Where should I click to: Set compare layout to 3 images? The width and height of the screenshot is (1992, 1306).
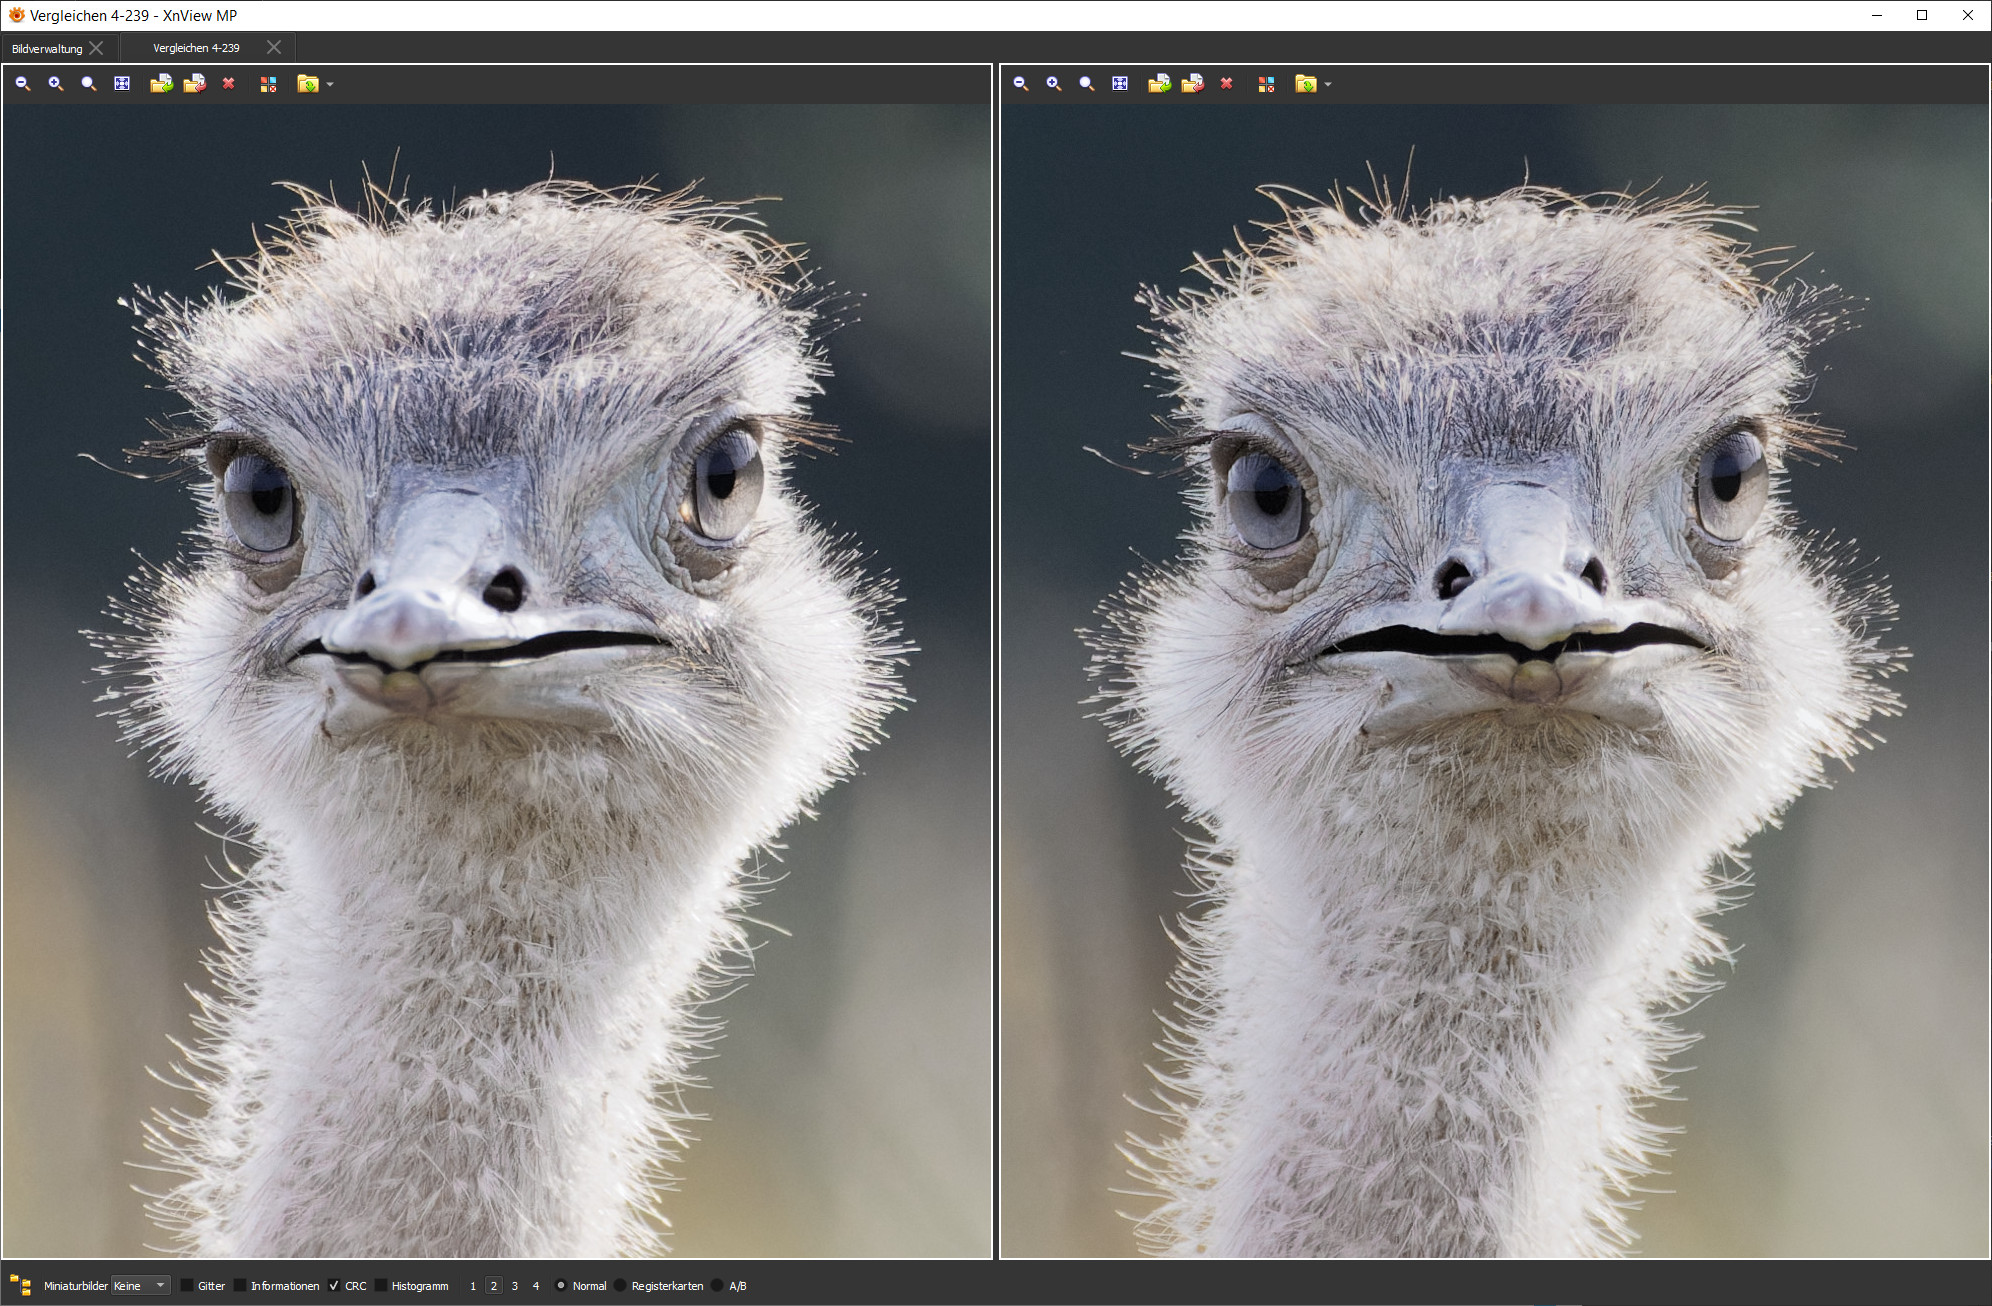point(515,1286)
